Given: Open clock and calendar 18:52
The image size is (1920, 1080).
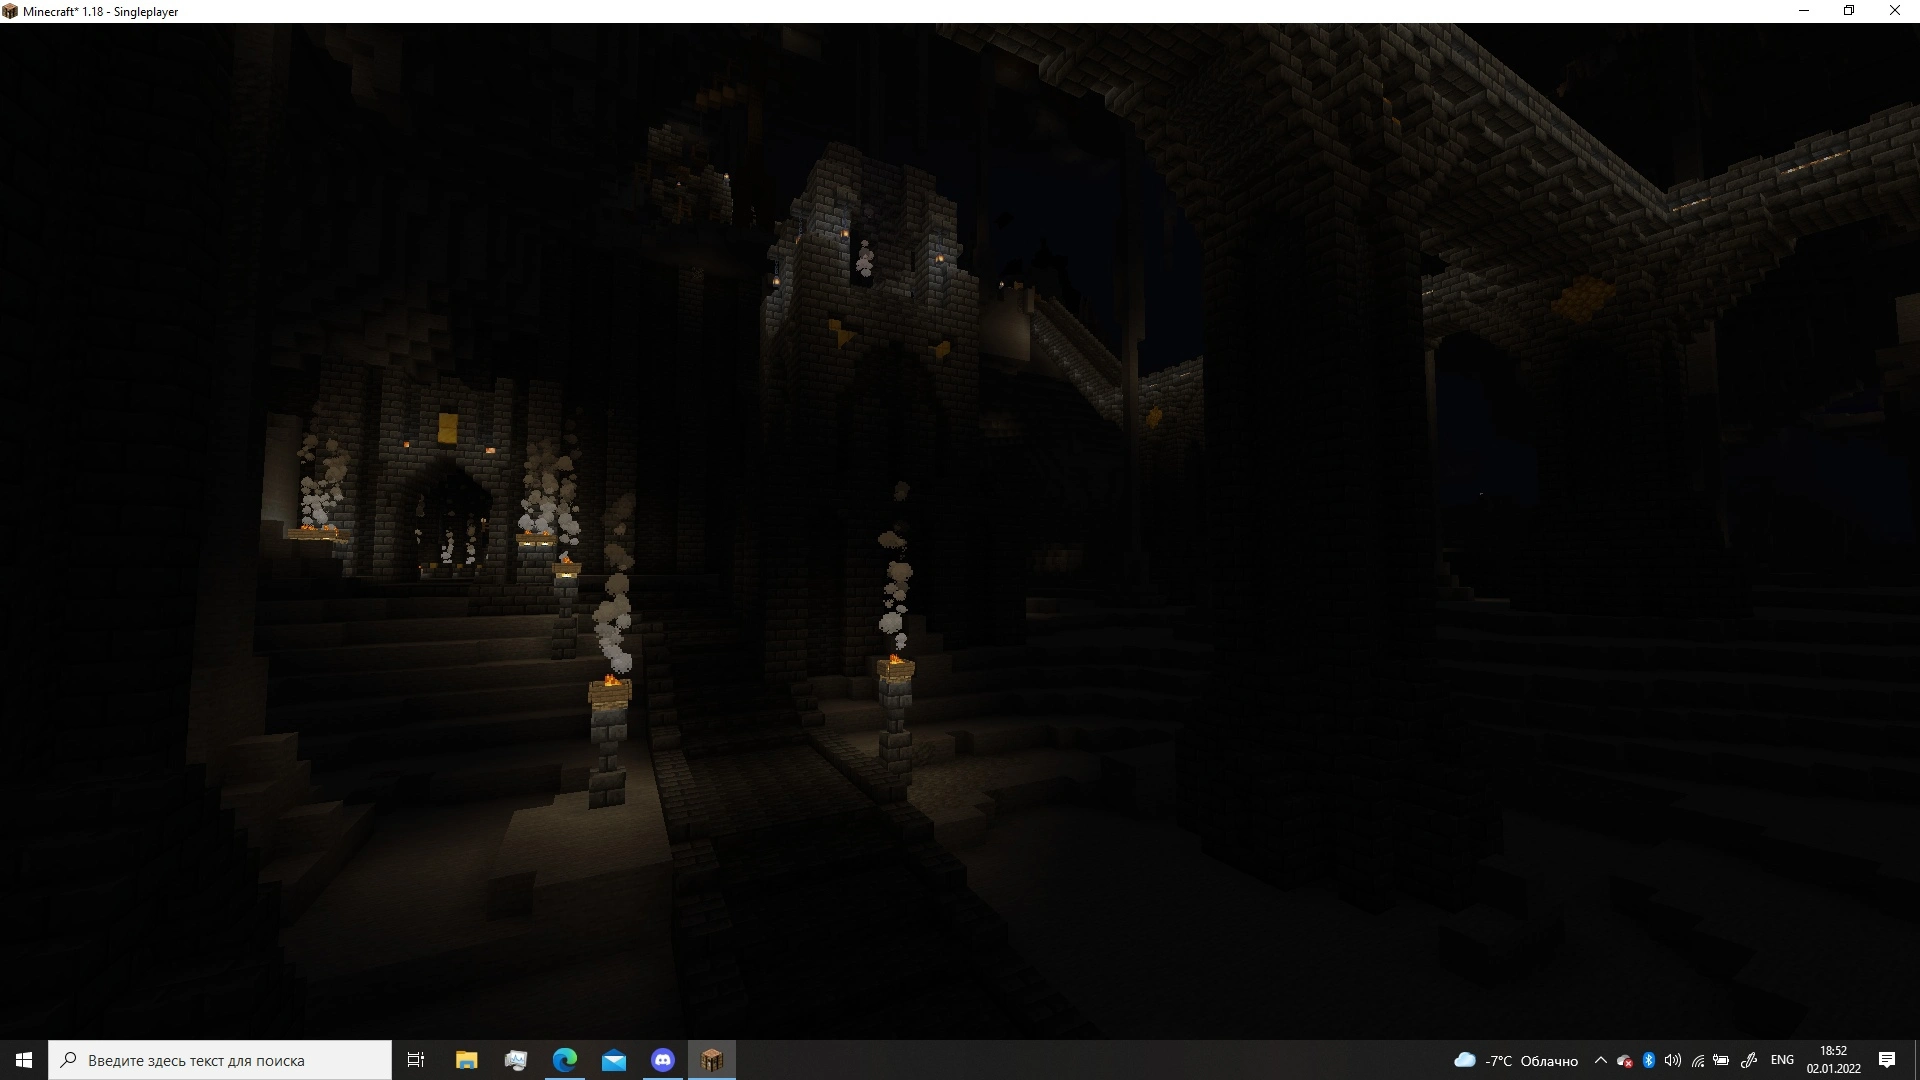Looking at the screenshot, I should tap(1833, 1060).
